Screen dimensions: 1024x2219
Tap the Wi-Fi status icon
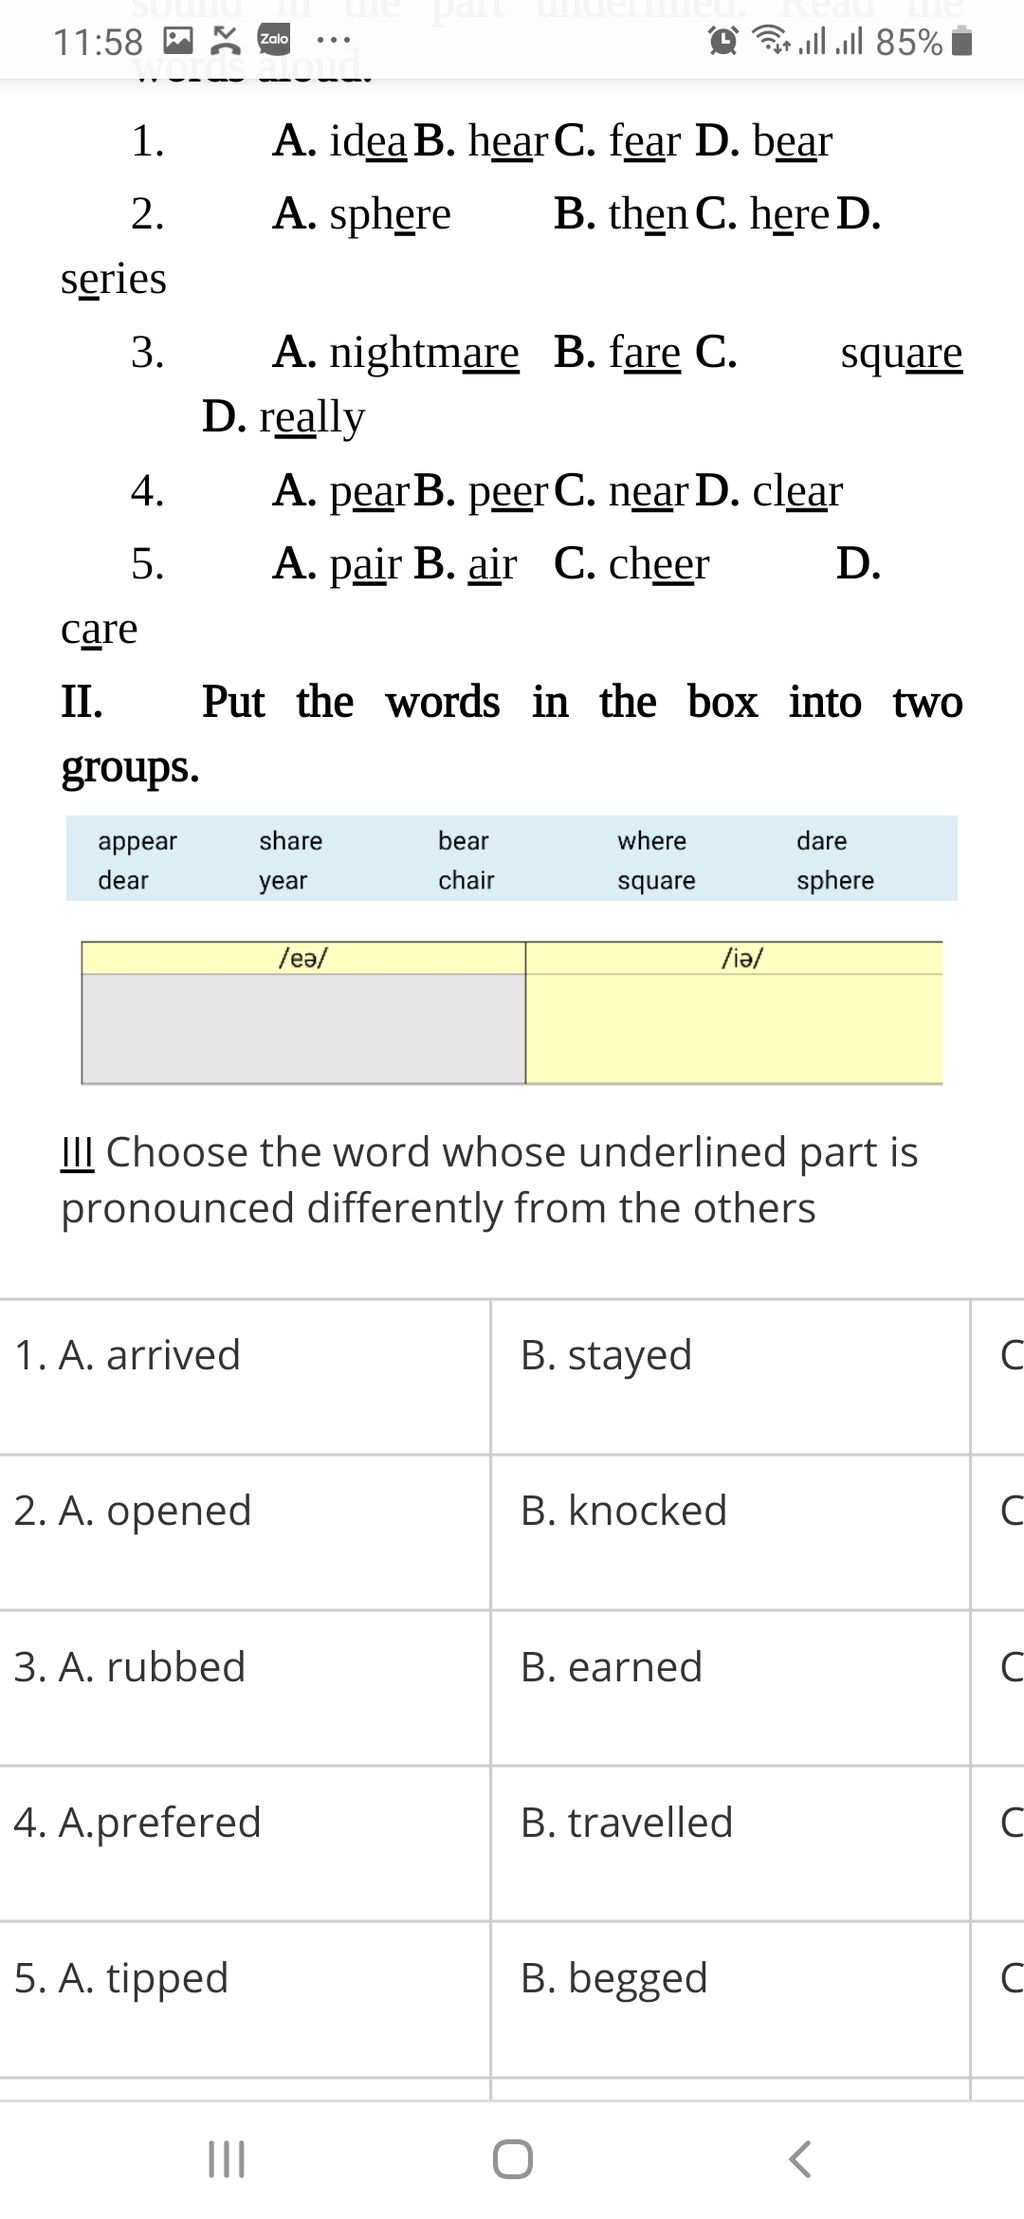770,40
